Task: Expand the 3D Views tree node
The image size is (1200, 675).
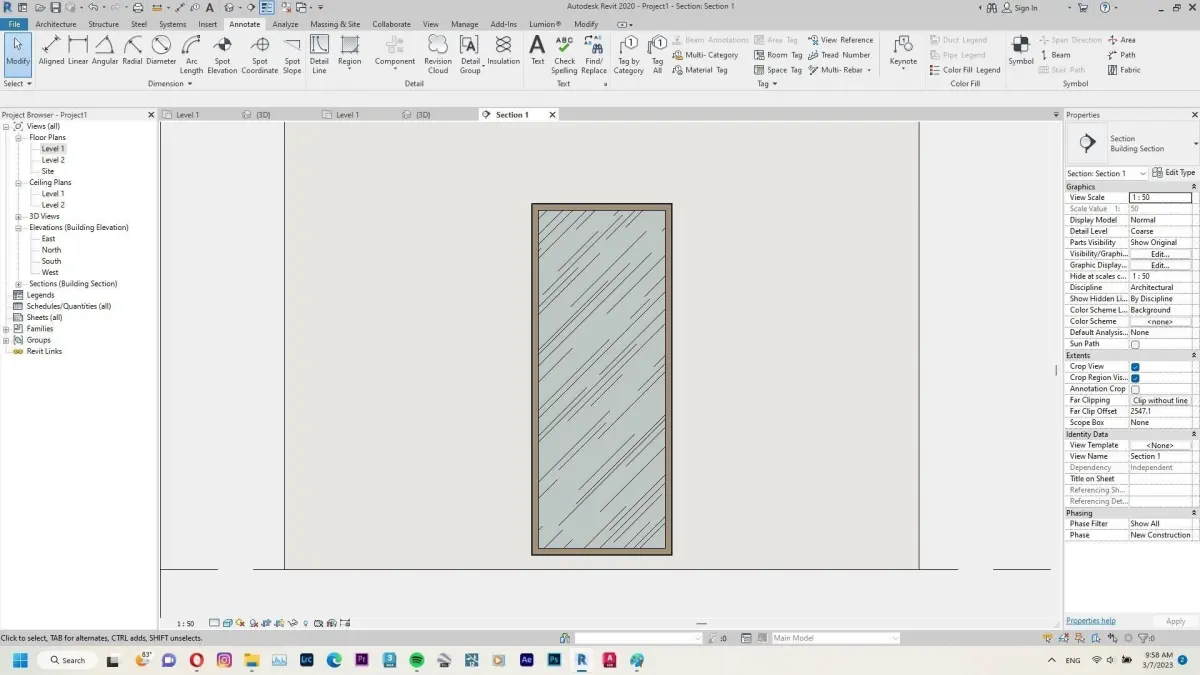Action: [19, 216]
